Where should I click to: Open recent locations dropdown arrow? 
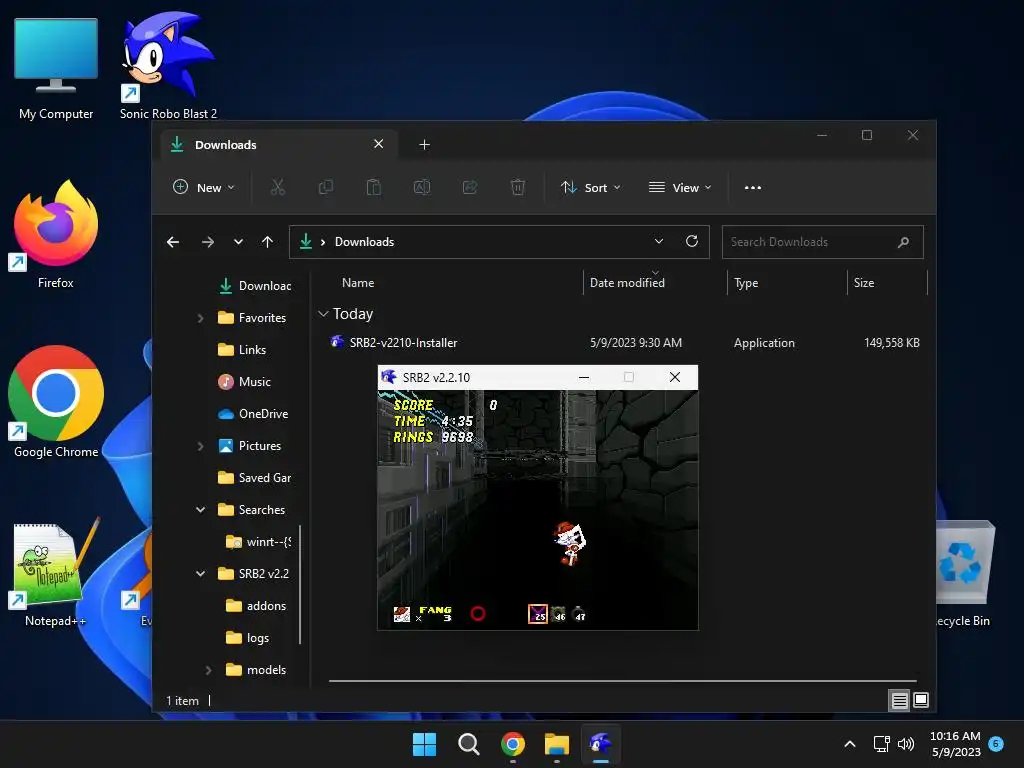(x=238, y=242)
